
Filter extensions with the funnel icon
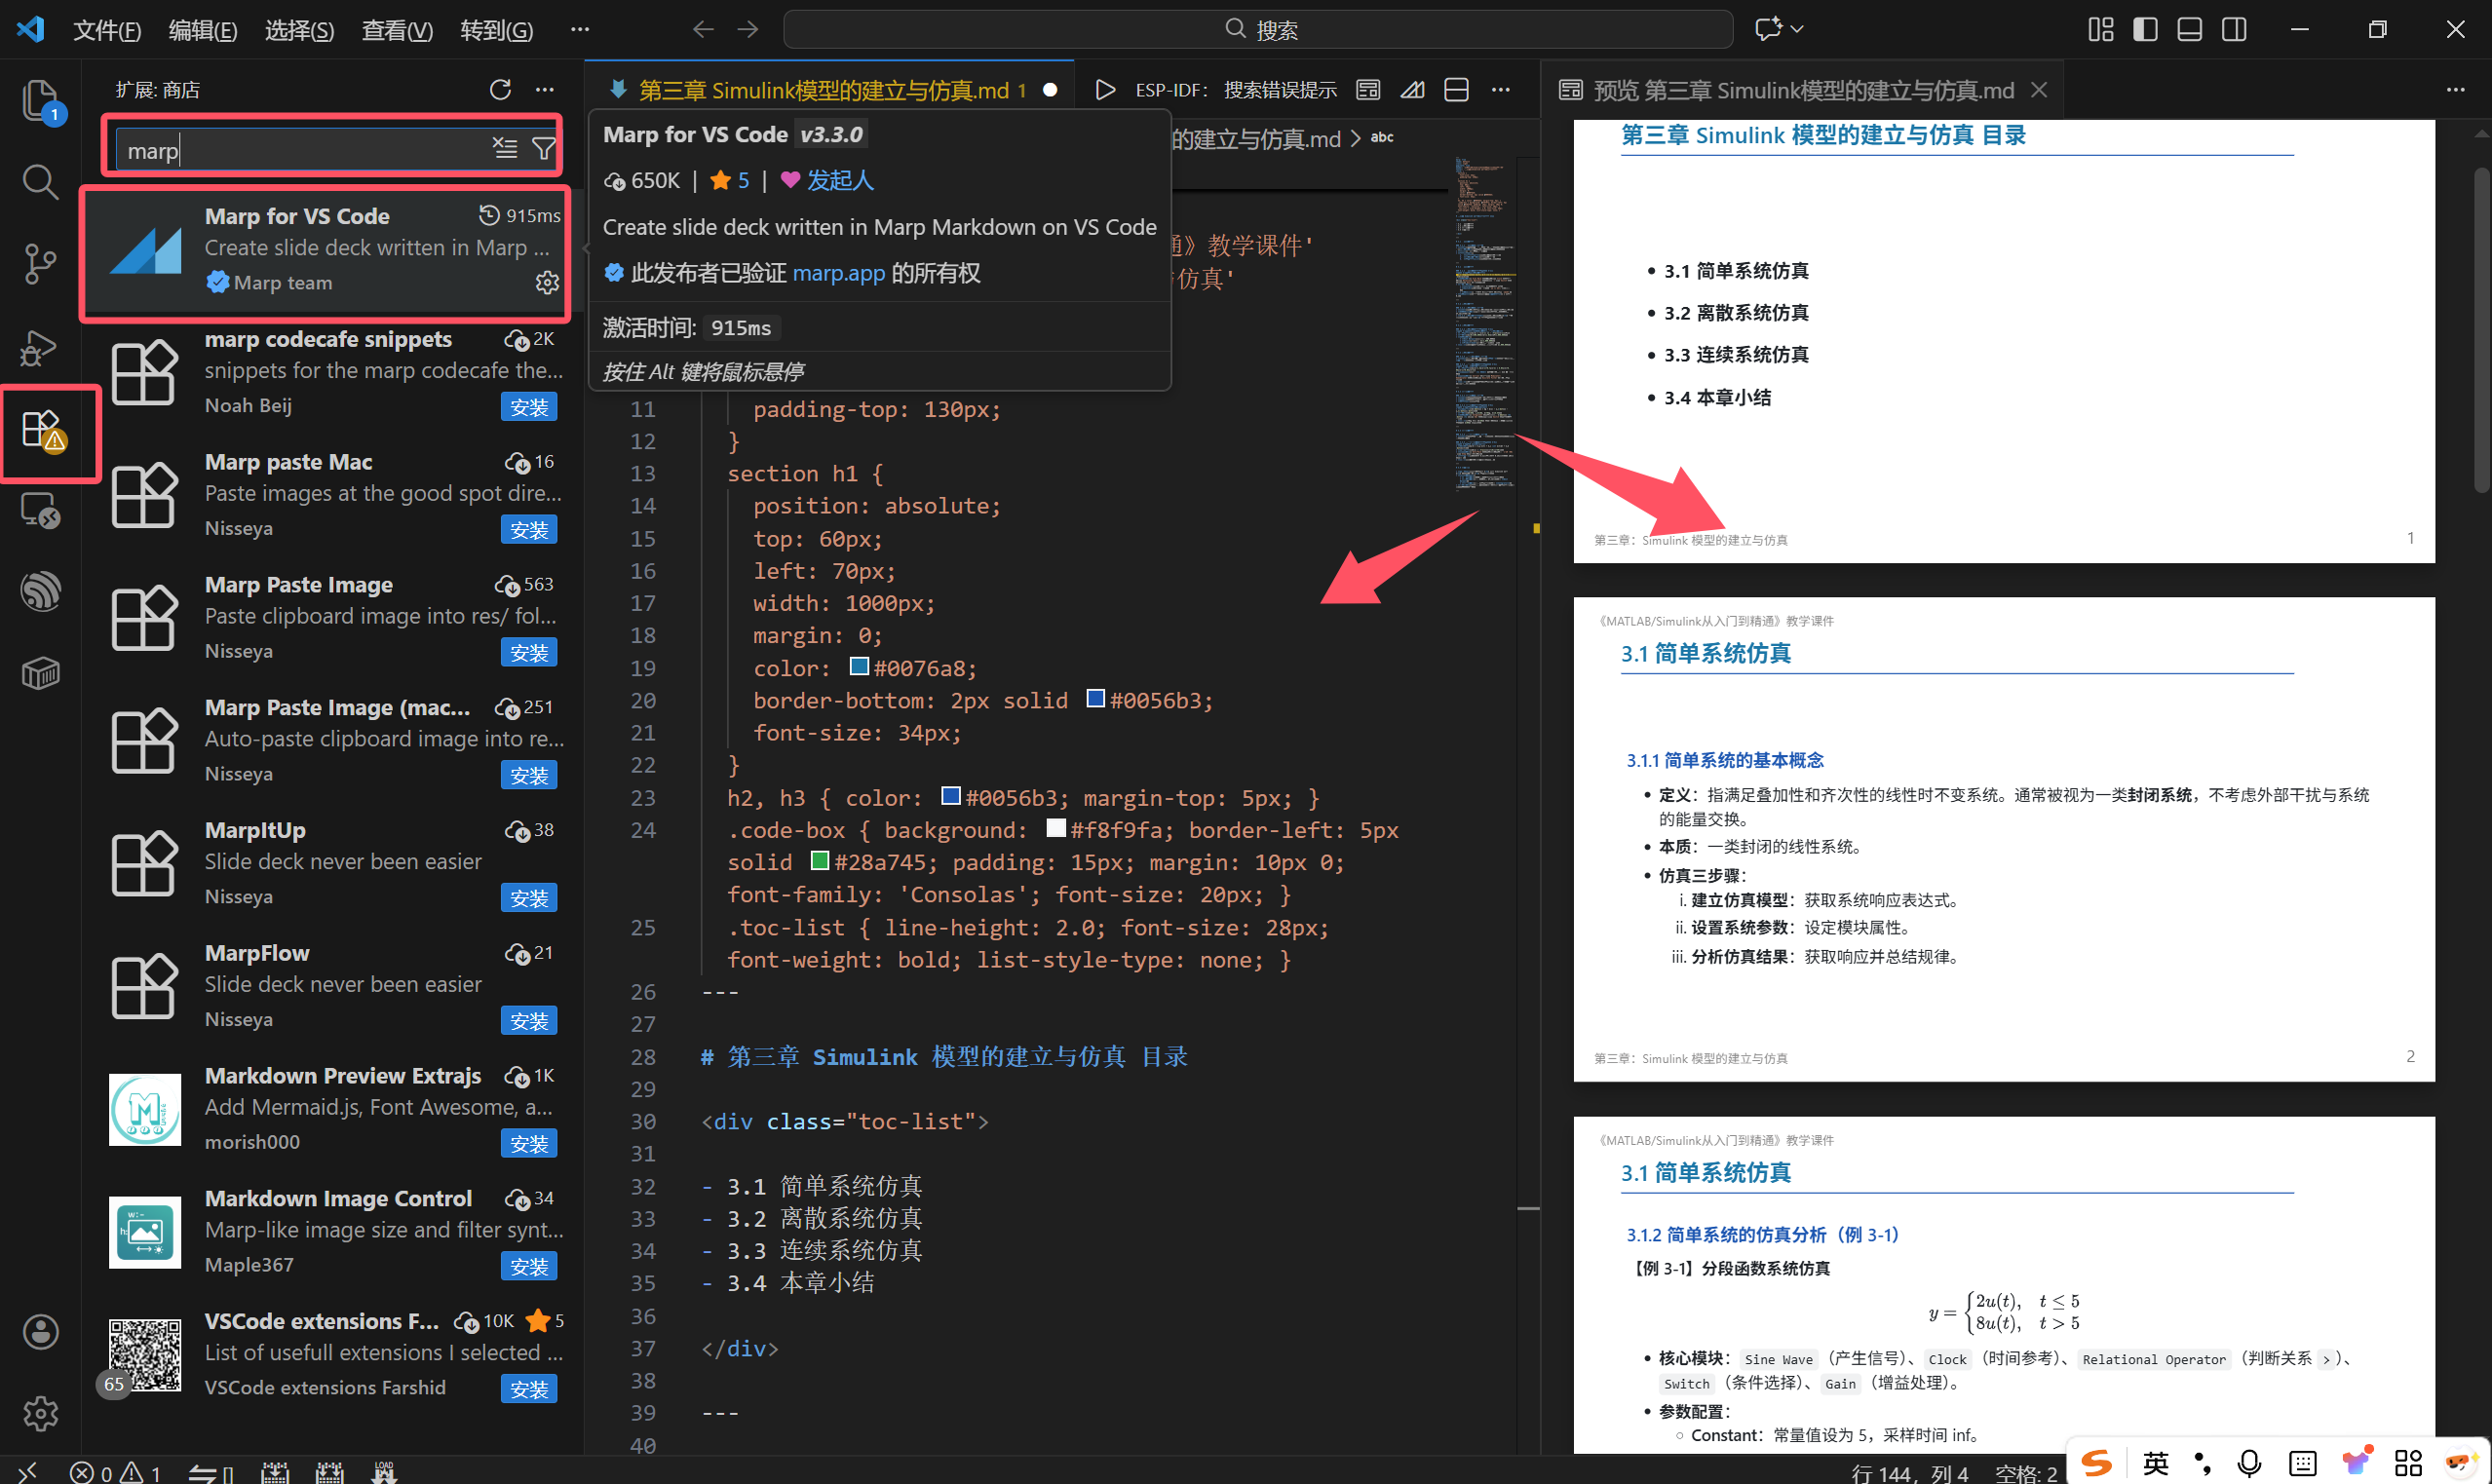(543, 150)
